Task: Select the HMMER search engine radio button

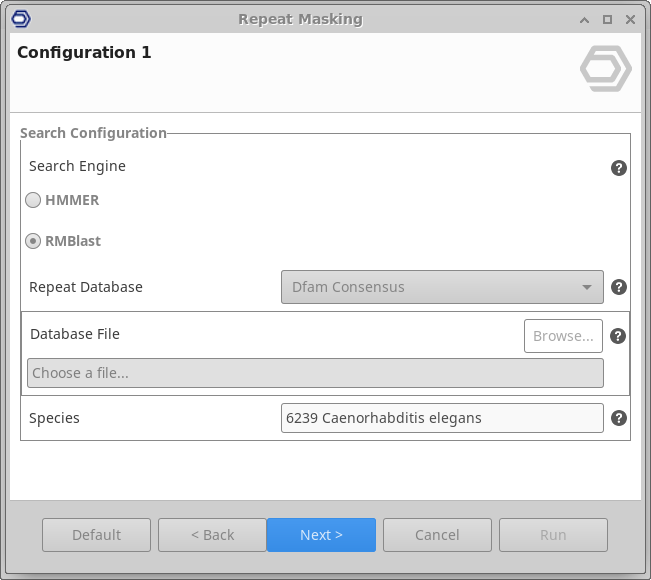Action: tap(34, 200)
